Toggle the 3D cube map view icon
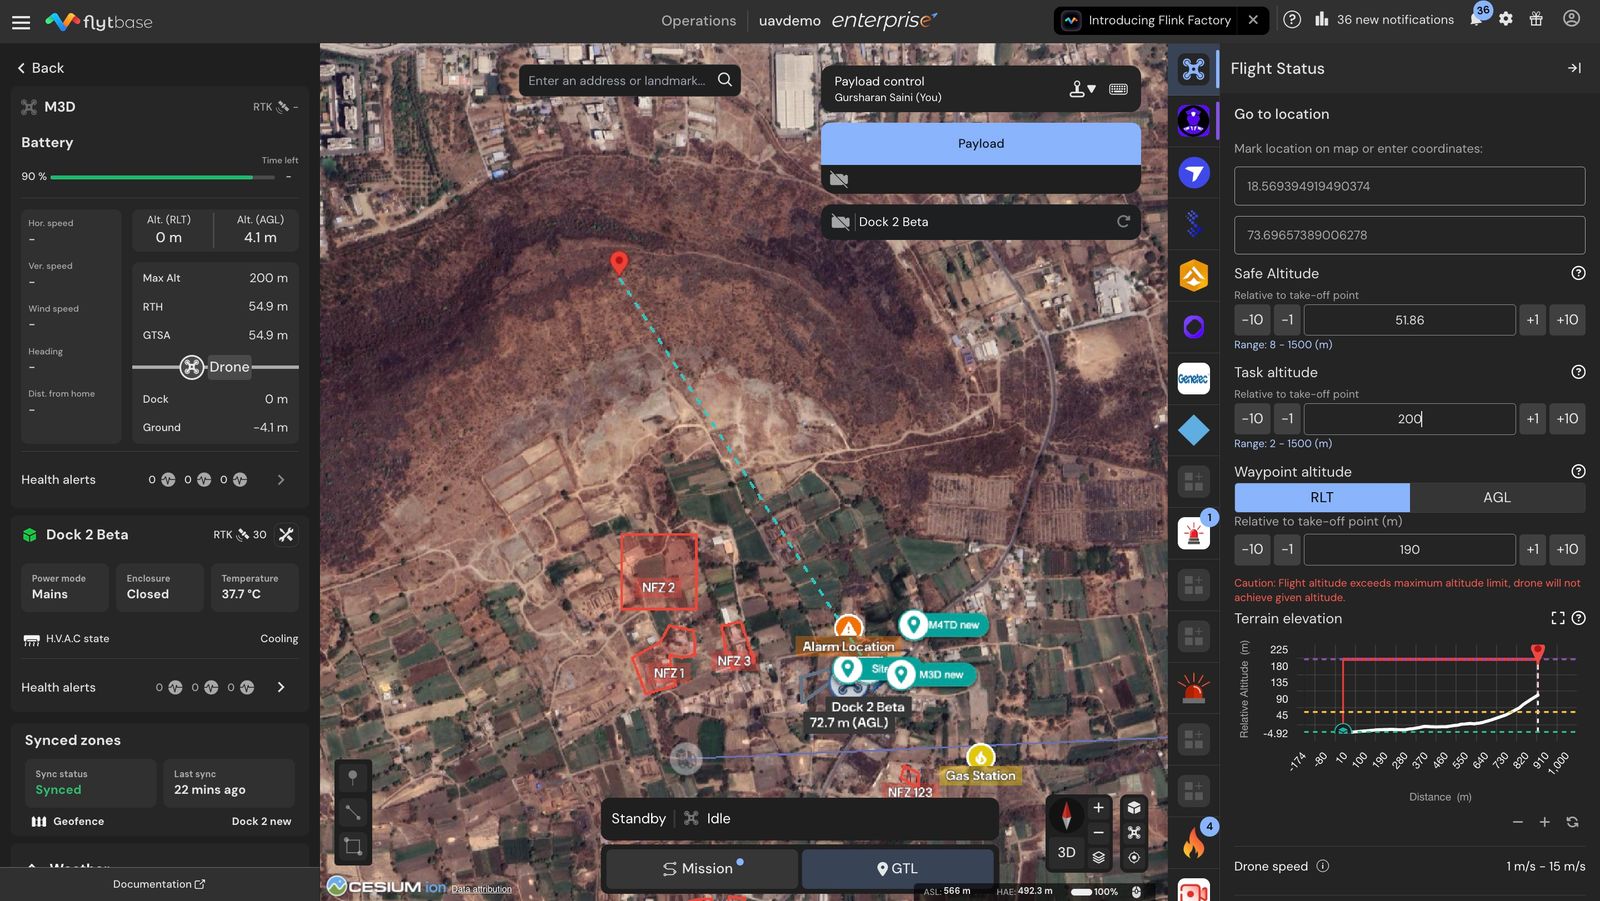Screen dimensions: 1600x901 coord(1134,808)
